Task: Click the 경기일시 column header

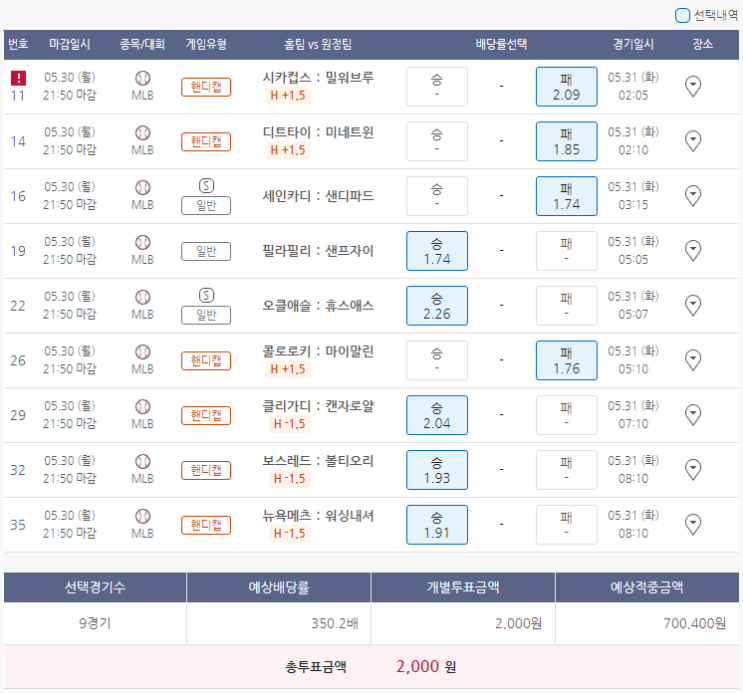Action: pyautogui.click(x=633, y=45)
